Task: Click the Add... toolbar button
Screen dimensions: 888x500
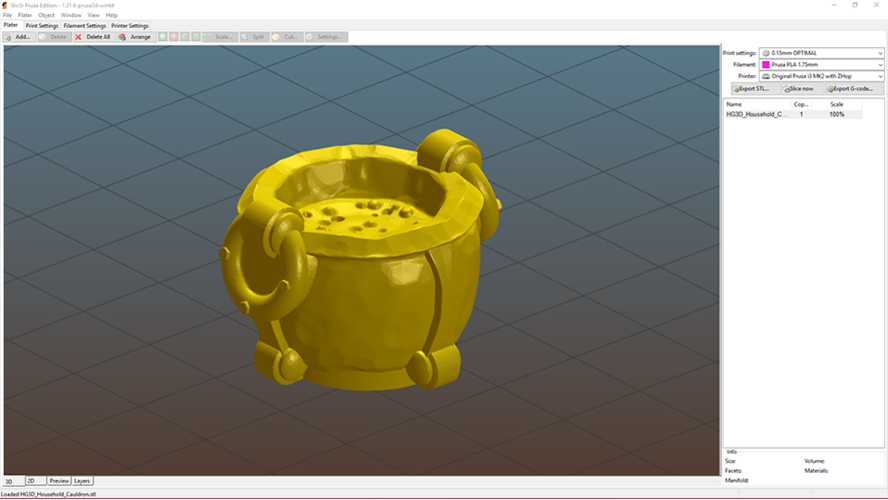Action: (x=19, y=37)
